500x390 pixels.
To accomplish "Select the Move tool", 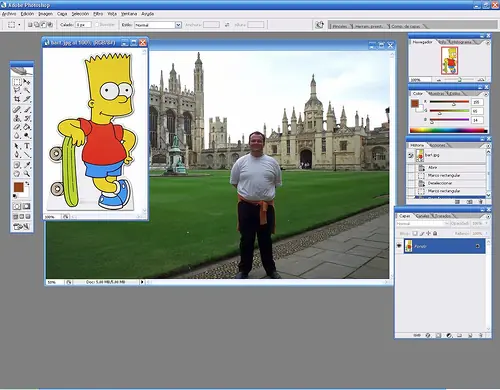I will (x=27, y=81).
